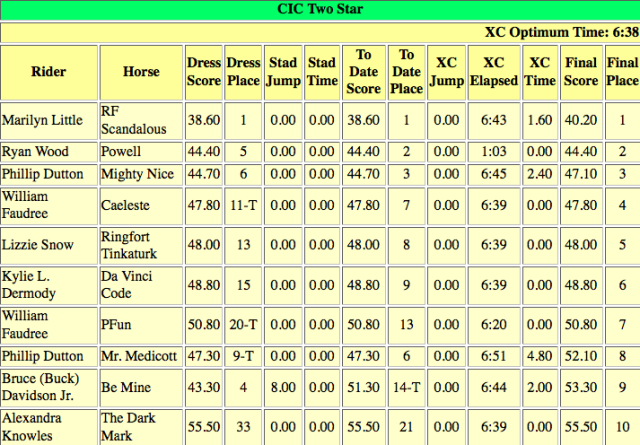Select horse name Mighty Nice
Image resolution: width=640 pixels, height=445 pixels.
[138, 174]
